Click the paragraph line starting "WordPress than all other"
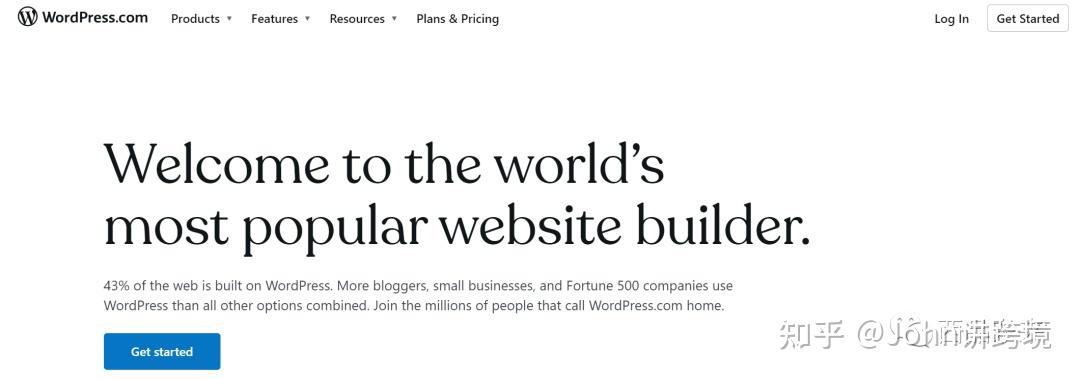1080x379 pixels. [414, 305]
